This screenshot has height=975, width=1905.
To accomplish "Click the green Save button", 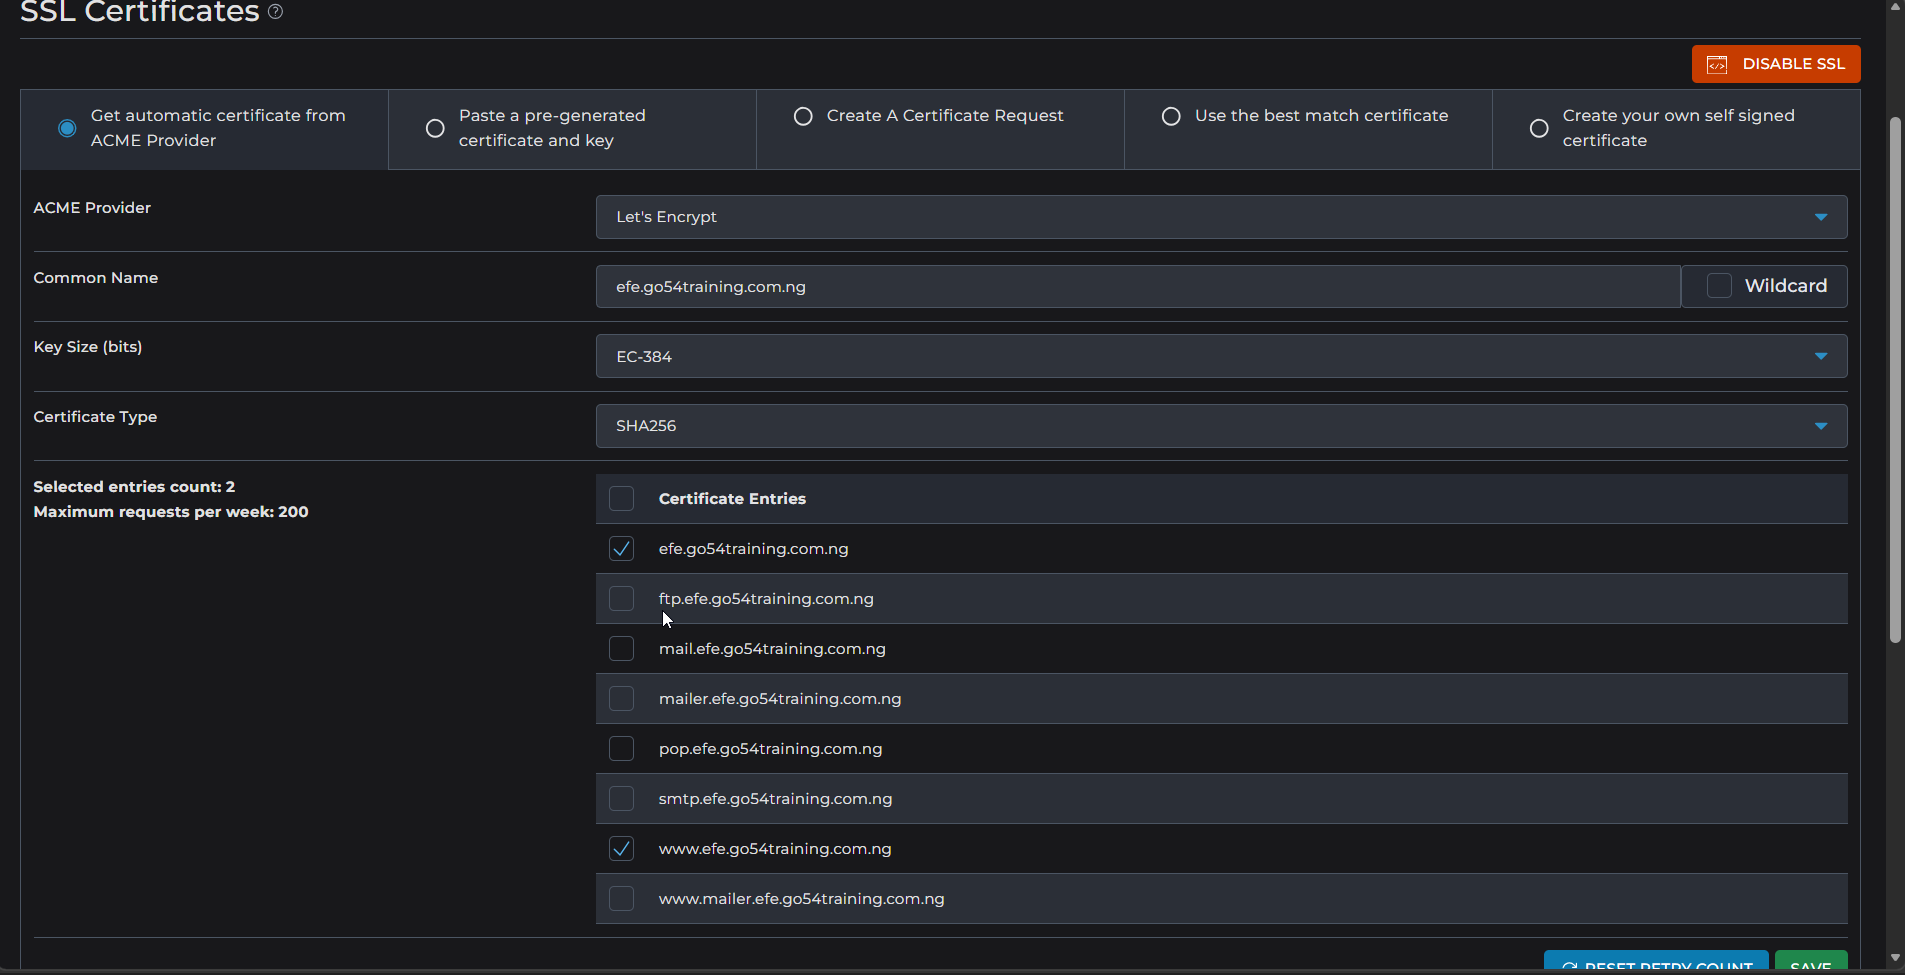I will click(1810, 963).
